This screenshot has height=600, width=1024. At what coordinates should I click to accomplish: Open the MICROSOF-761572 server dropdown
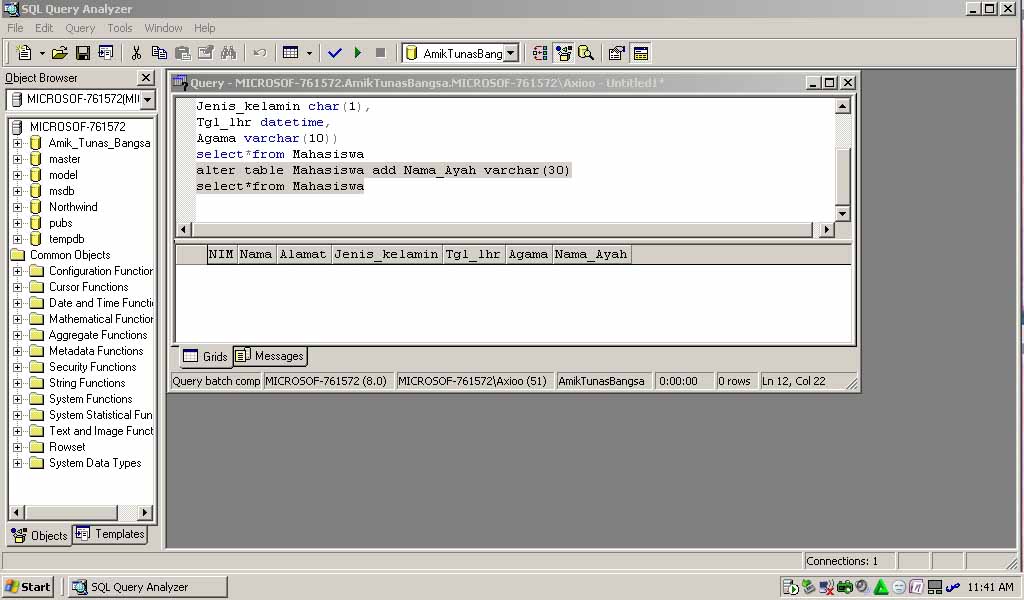tap(148, 100)
